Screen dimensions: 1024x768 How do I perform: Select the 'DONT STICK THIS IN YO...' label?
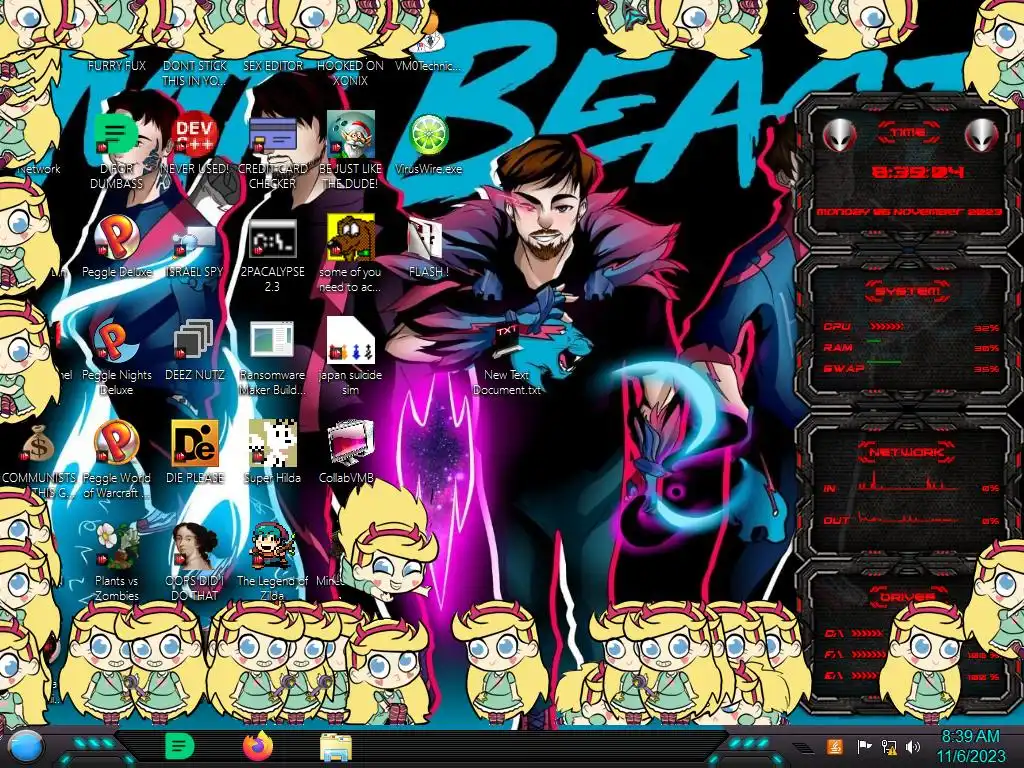tap(195, 73)
